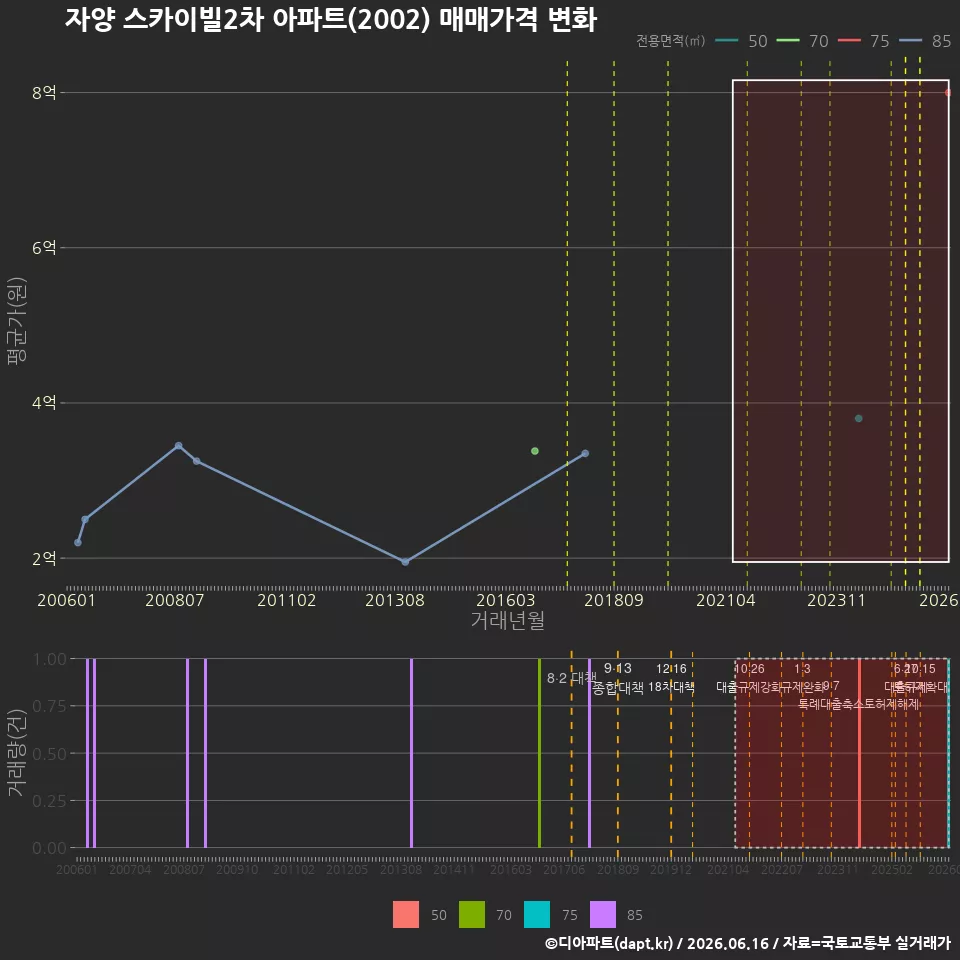This screenshot has width=960, height=960.
Task: Click the '0.75' volume axis label
Action: tap(50, 706)
